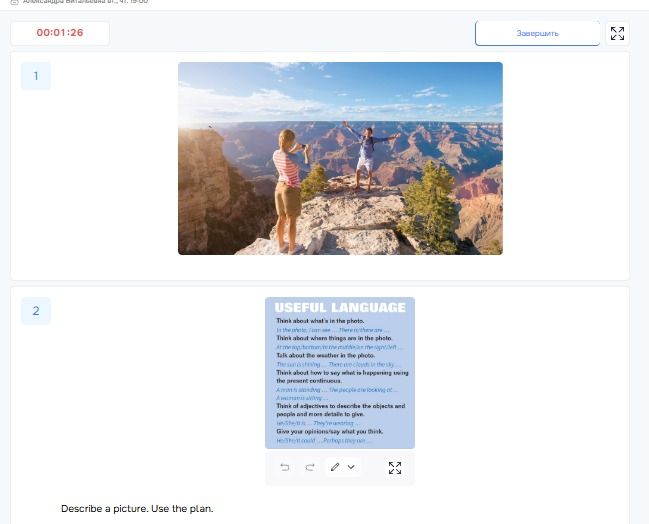Expand the pencil tool options dropdown
This screenshot has height=524, width=649.
tap(351, 467)
